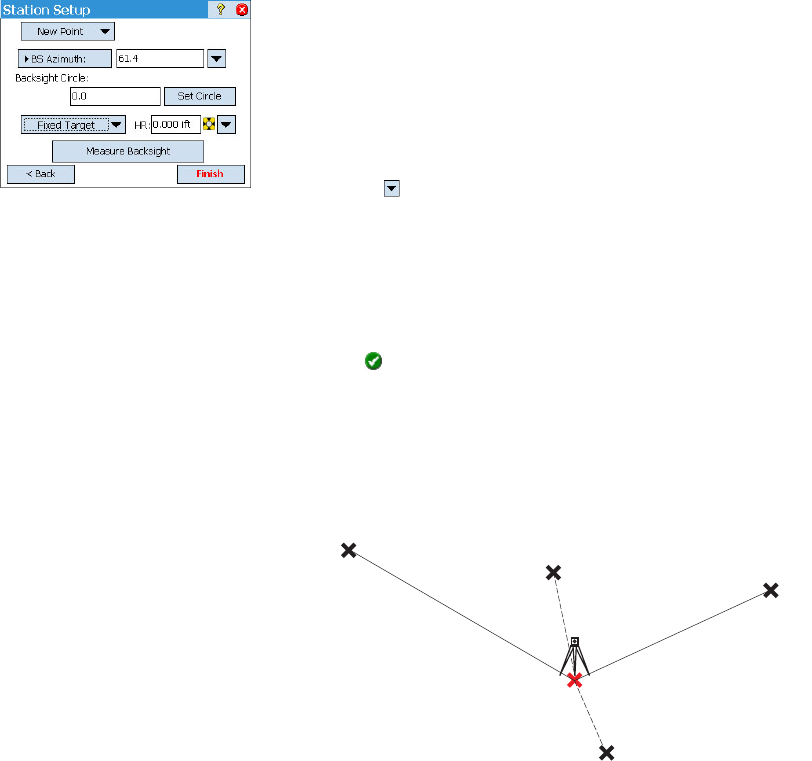
Task: Click the yellow prism target icon
Action: (x=209, y=124)
